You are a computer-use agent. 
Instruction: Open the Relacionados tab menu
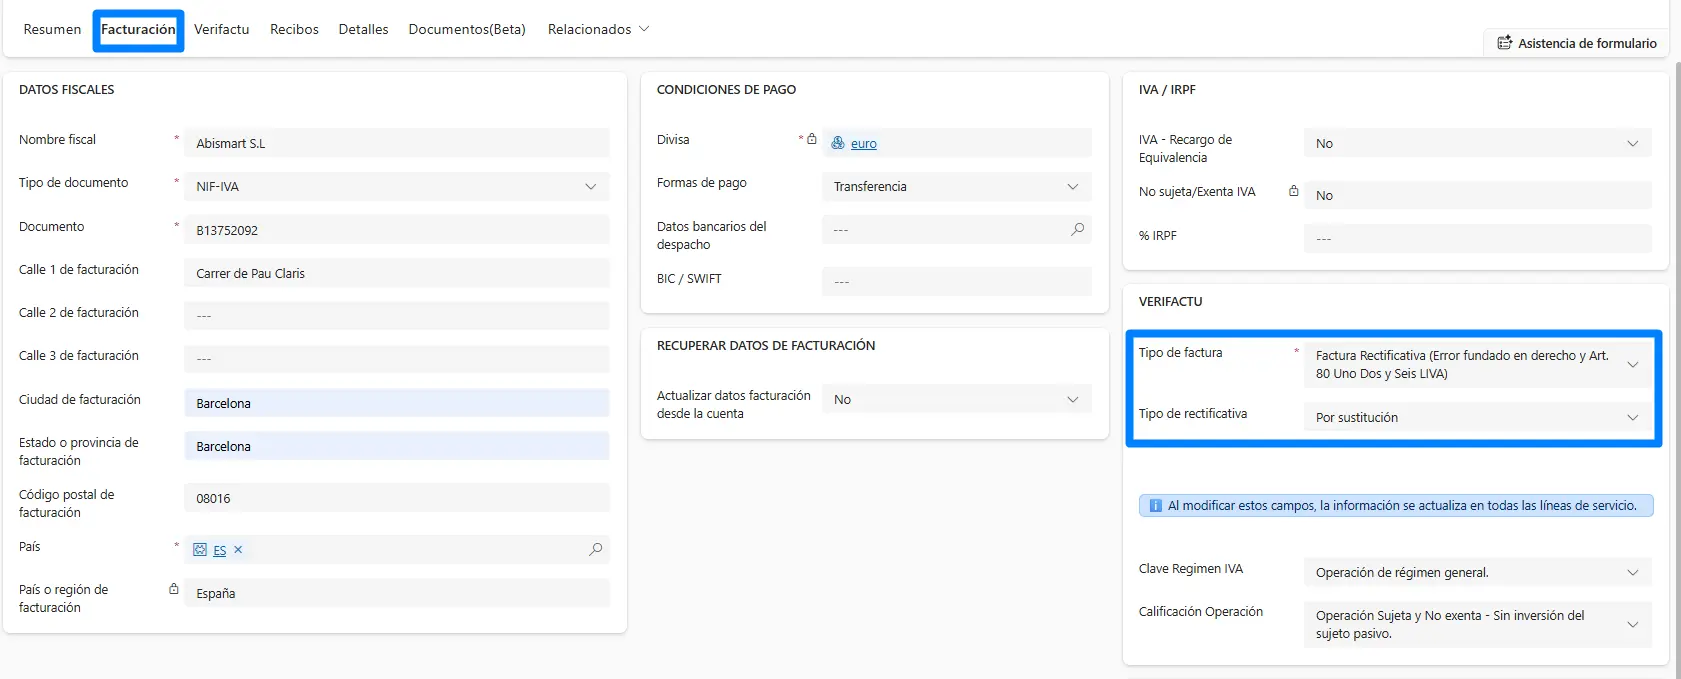pos(598,29)
